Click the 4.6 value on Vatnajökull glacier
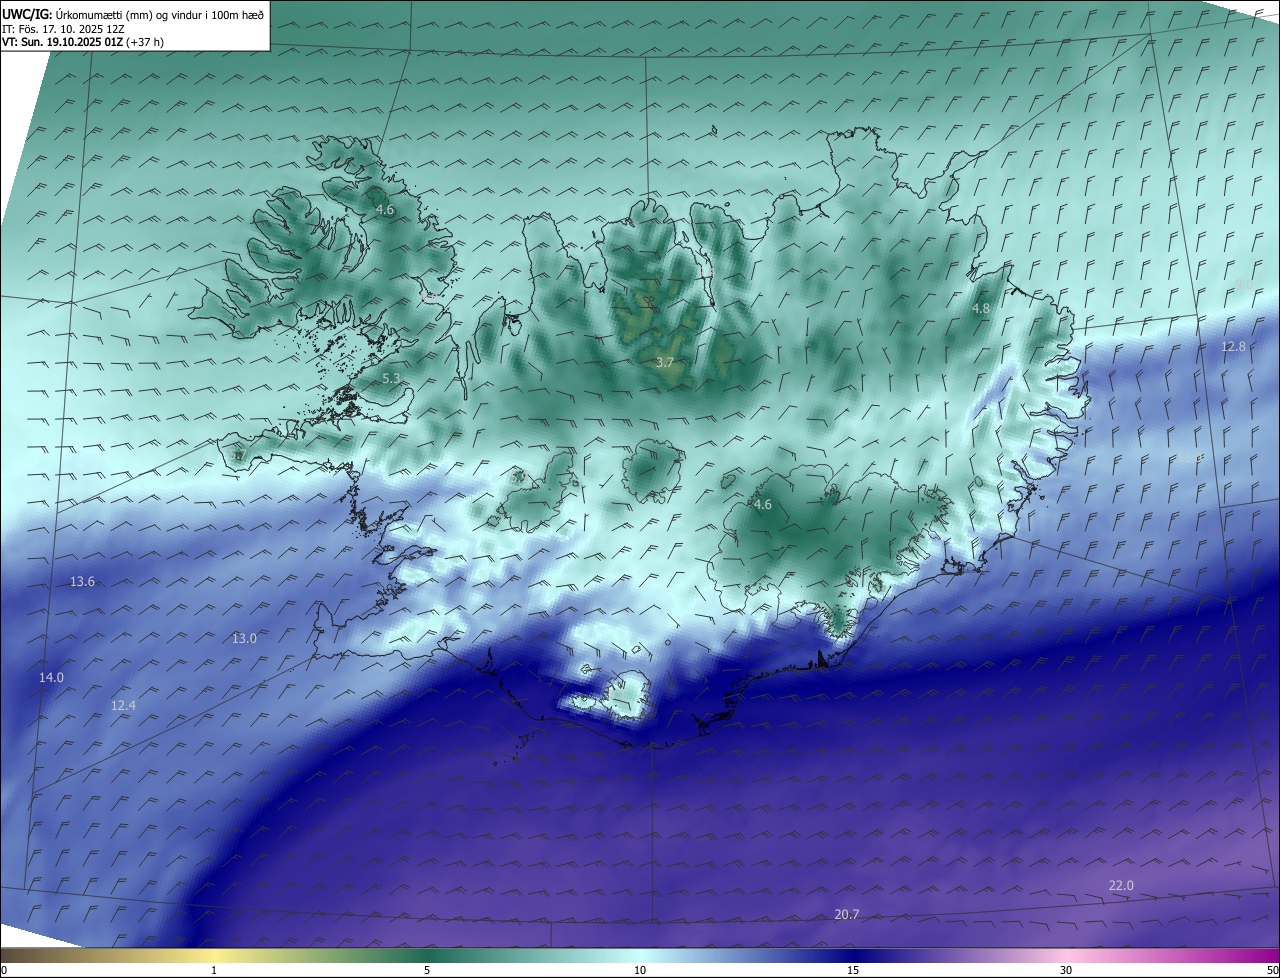Screen dimensions: 1280x978 coord(763,505)
